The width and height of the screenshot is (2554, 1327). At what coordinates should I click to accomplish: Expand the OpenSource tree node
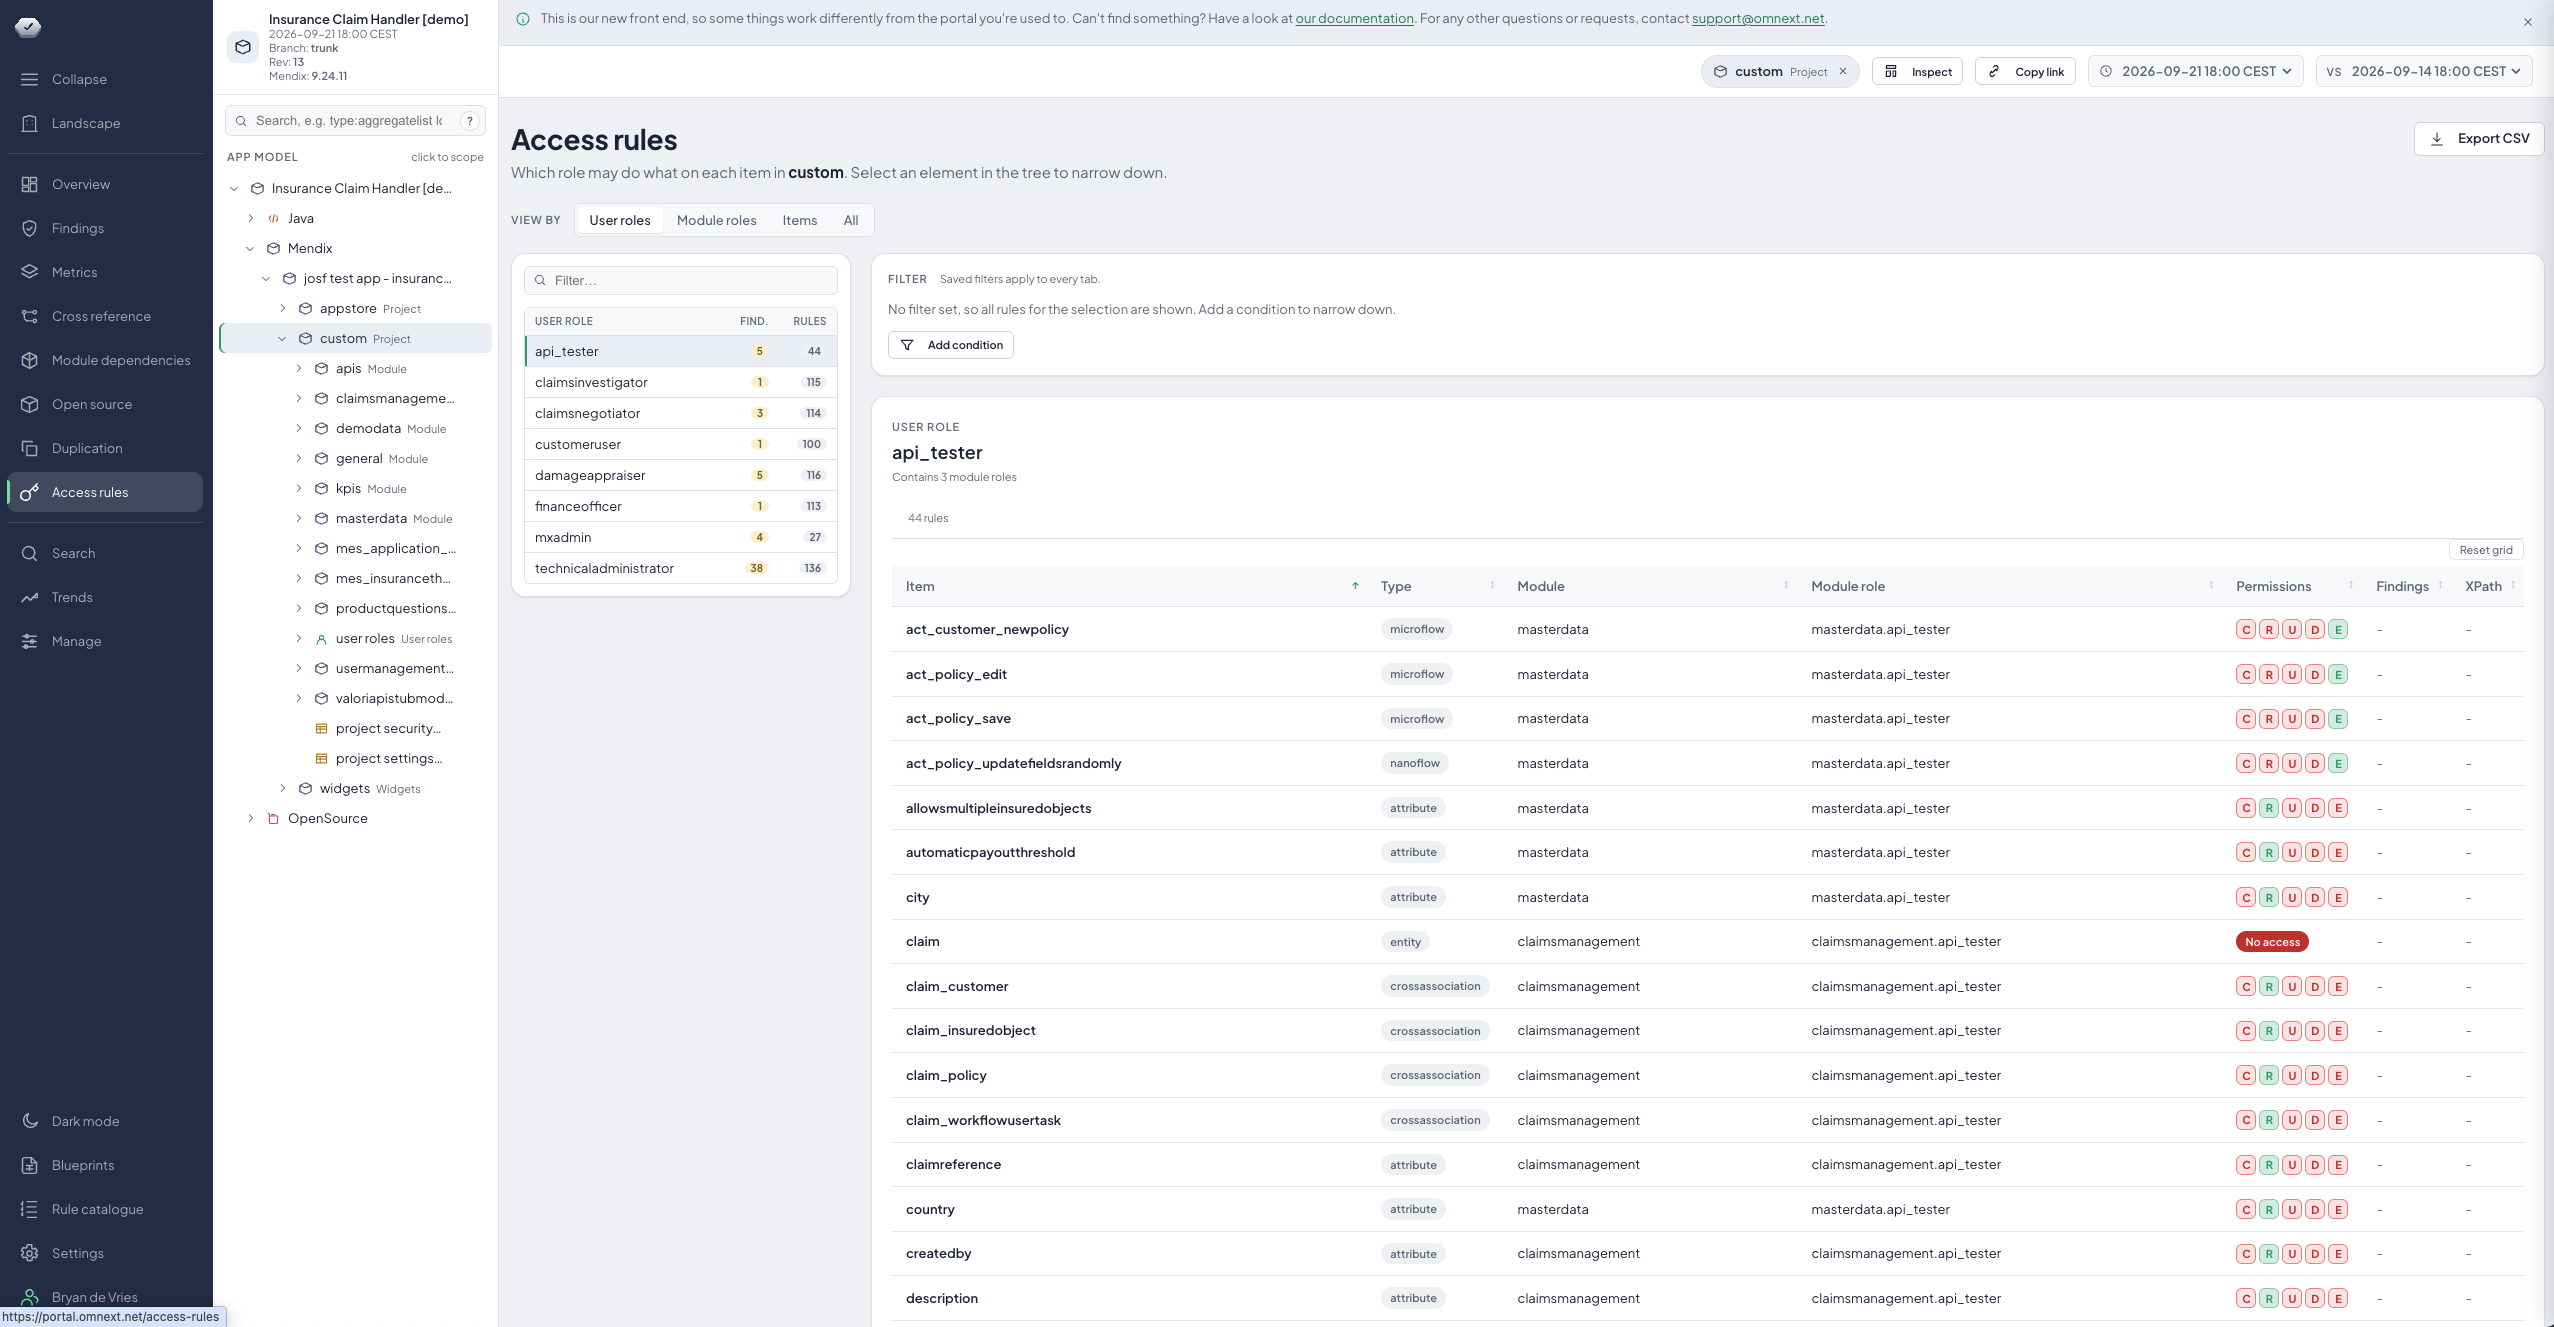coord(251,818)
